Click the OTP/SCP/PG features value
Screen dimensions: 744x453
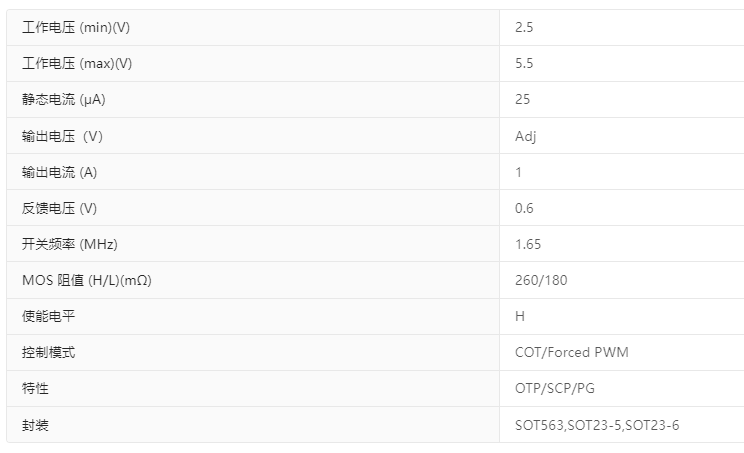(555, 388)
